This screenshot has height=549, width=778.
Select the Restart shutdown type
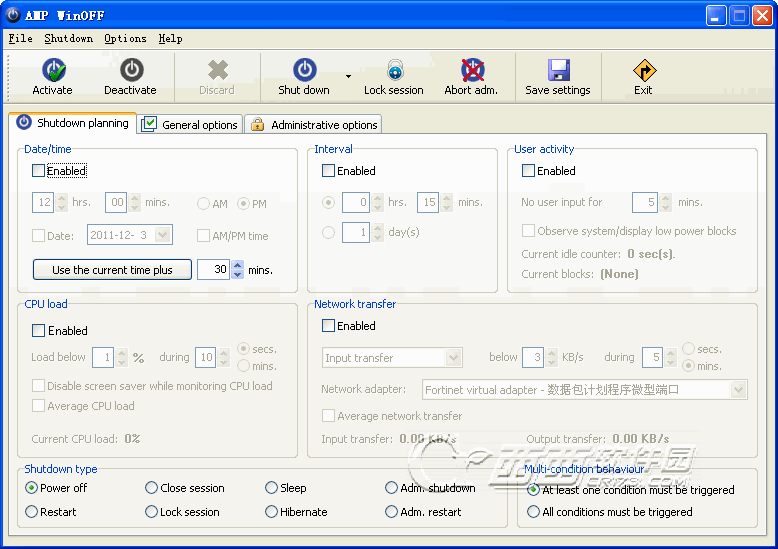click(x=32, y=512)
